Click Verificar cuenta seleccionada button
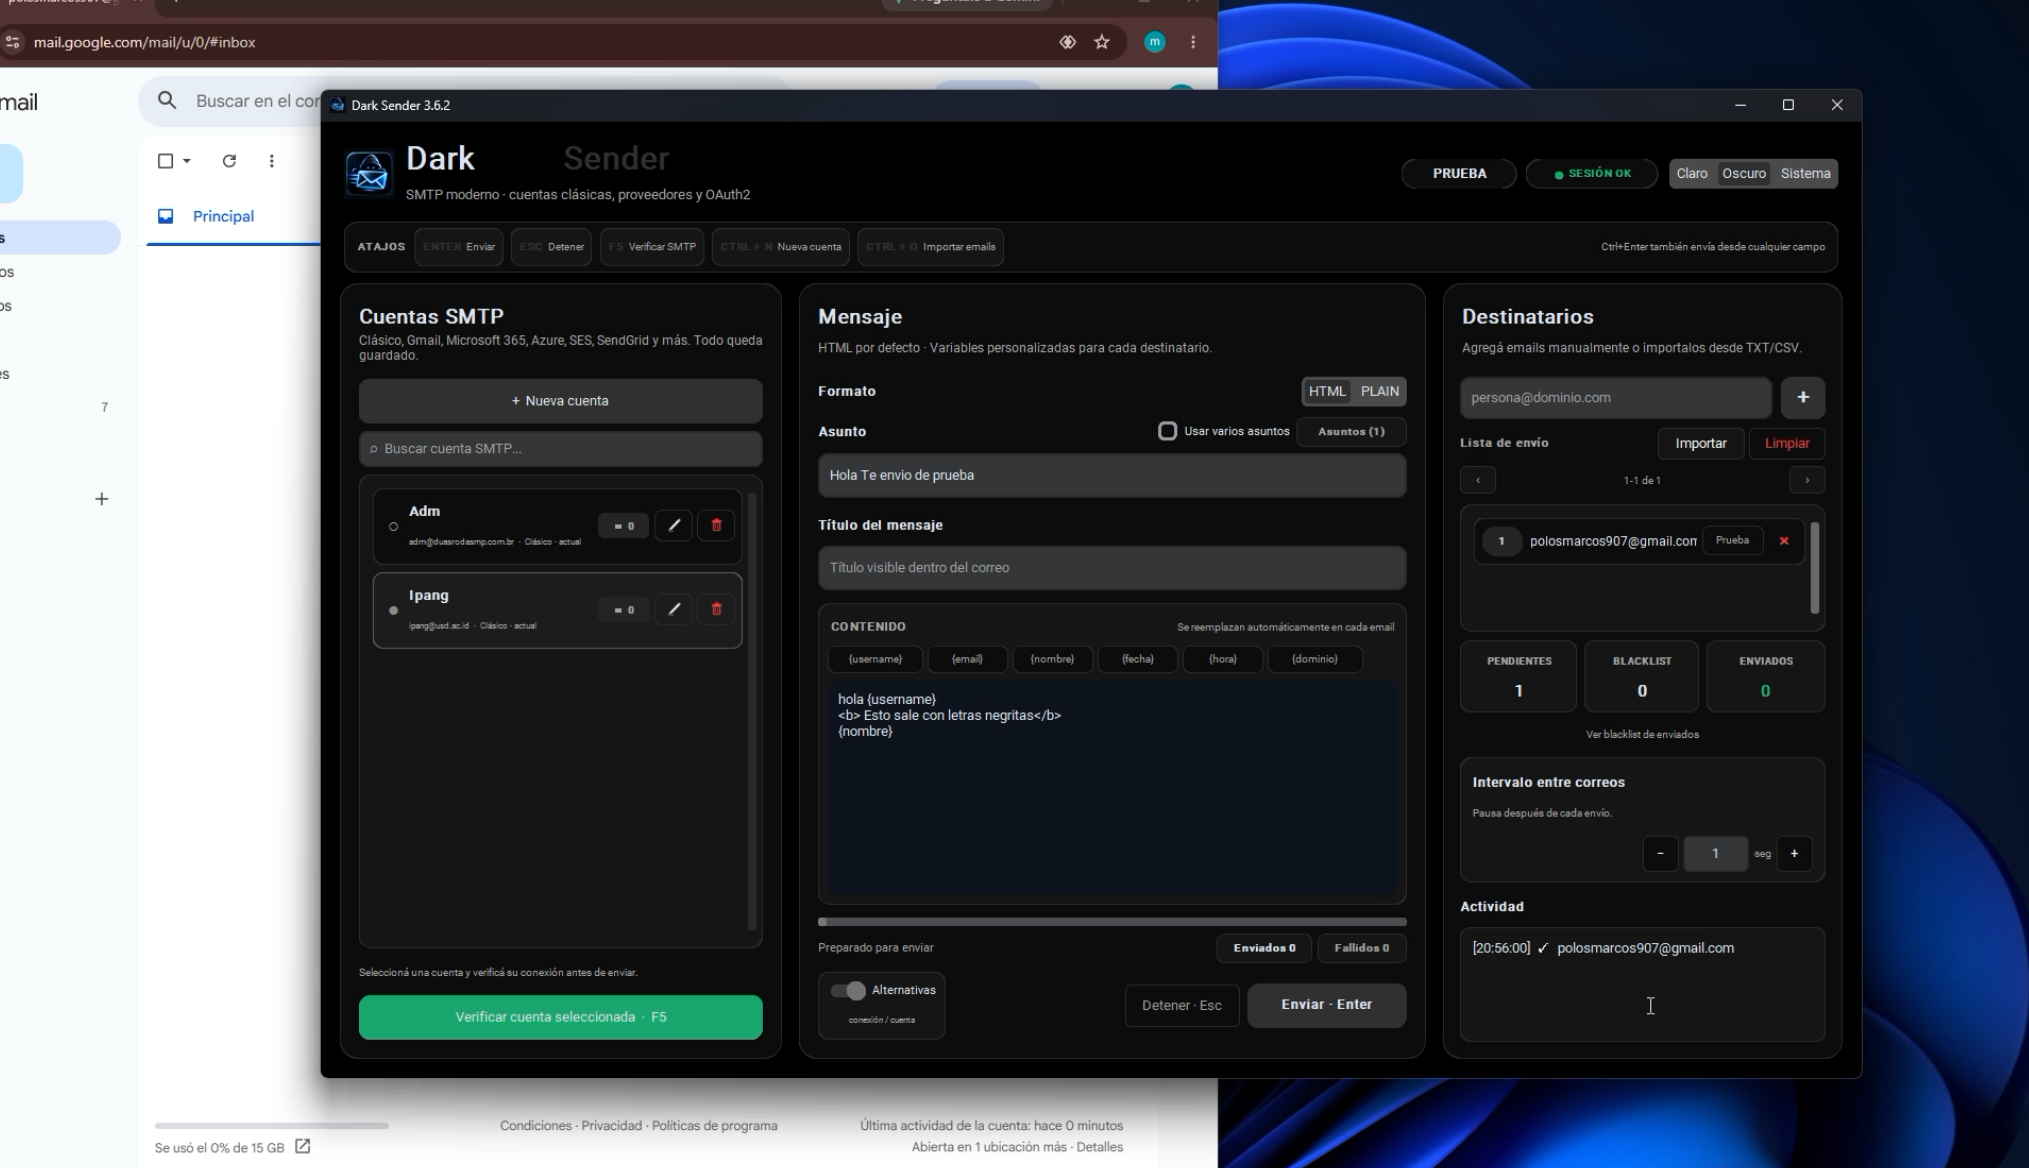This screenshot has width=2029, height=1168. coord(560,1017)
